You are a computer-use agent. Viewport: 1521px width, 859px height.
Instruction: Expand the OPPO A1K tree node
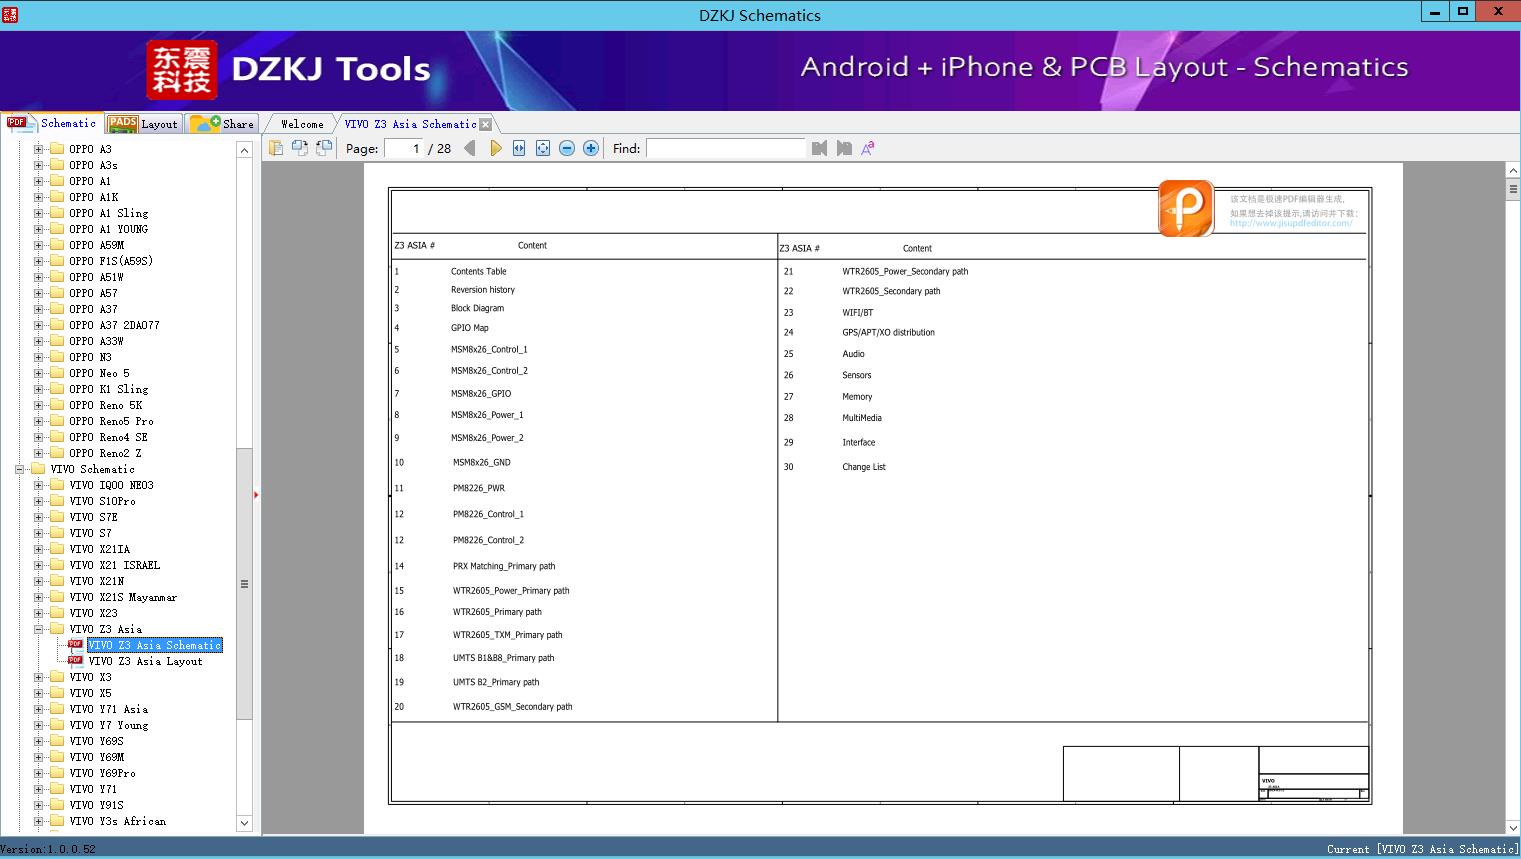[x=38, y=197]
